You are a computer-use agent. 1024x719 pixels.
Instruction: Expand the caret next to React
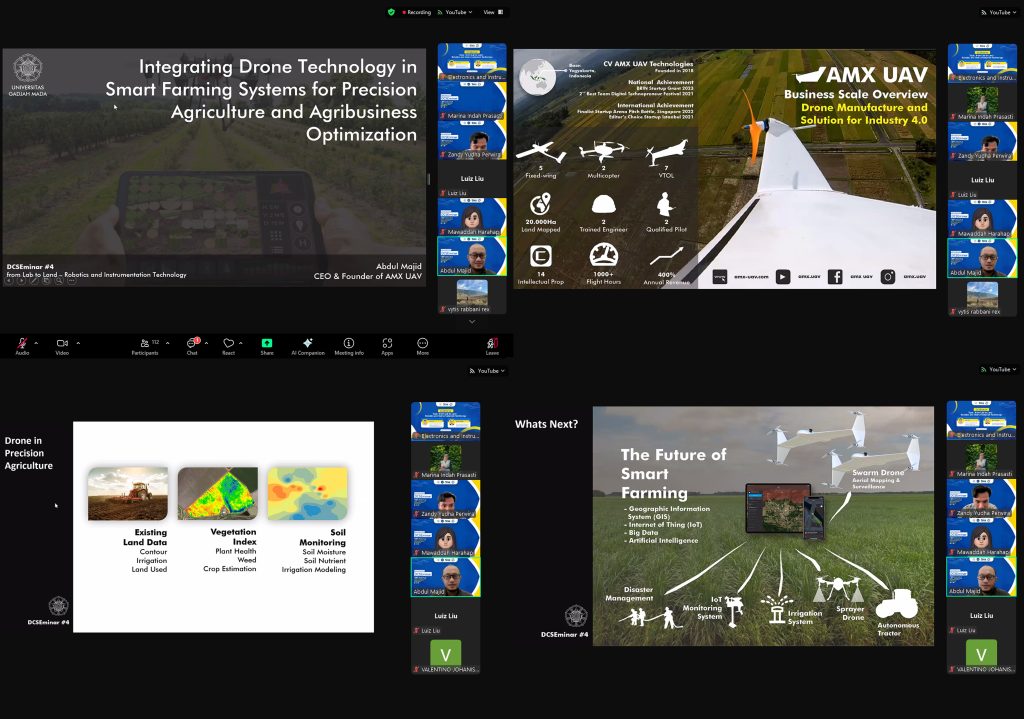tap(240, 343)
